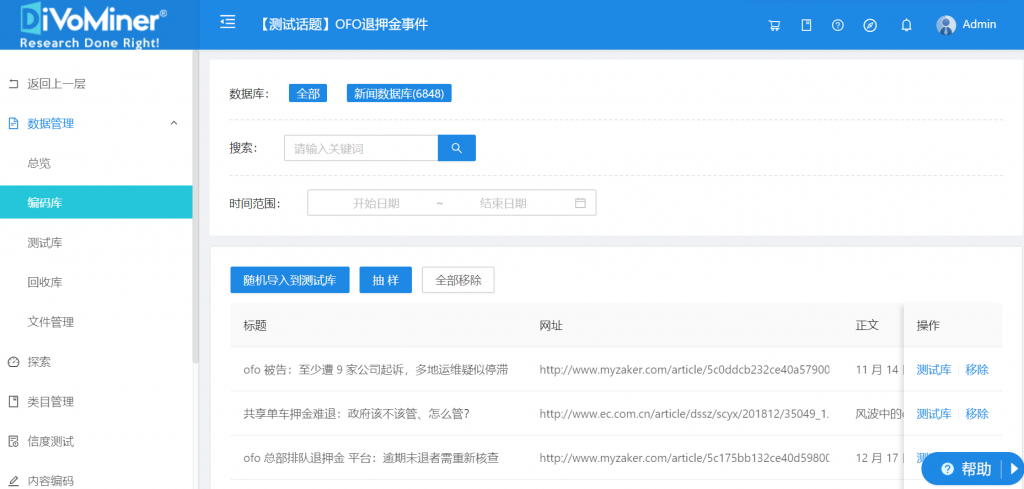Viewport: 1024px width, 489px height.
Task: Open the shopping cart icon
Action: (x=775, y=25)
